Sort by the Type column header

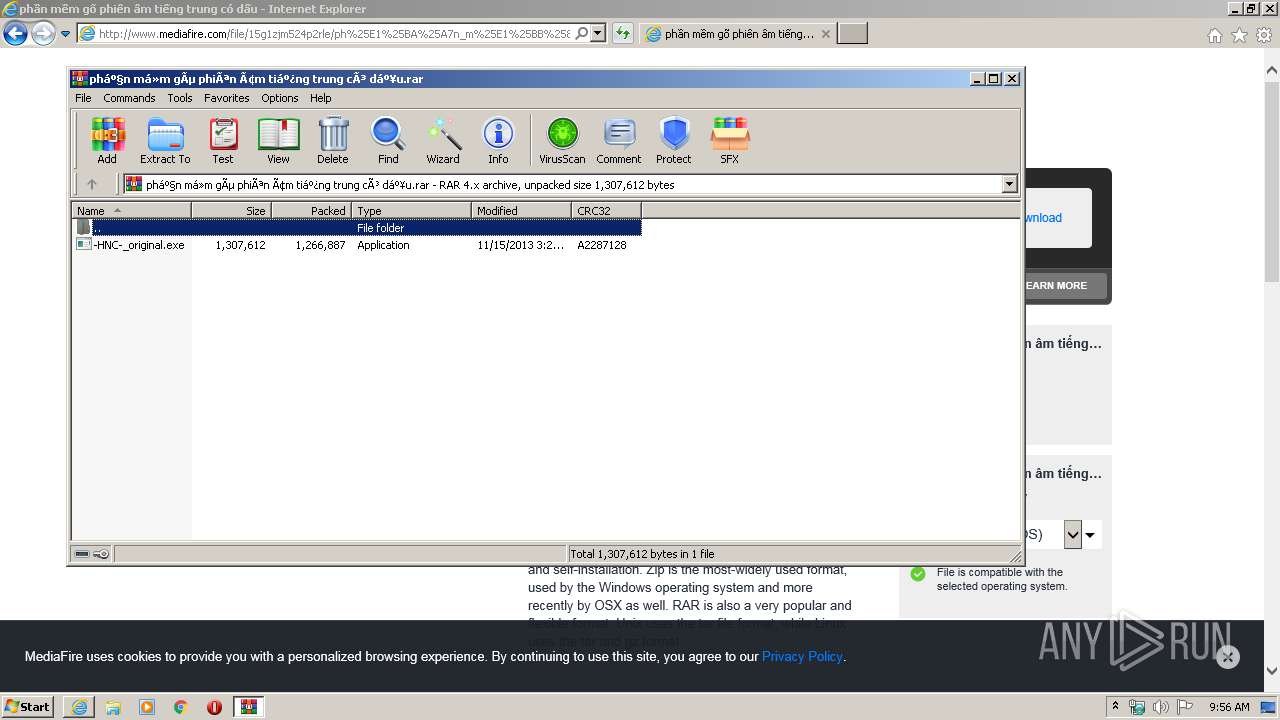pos(411,210)
